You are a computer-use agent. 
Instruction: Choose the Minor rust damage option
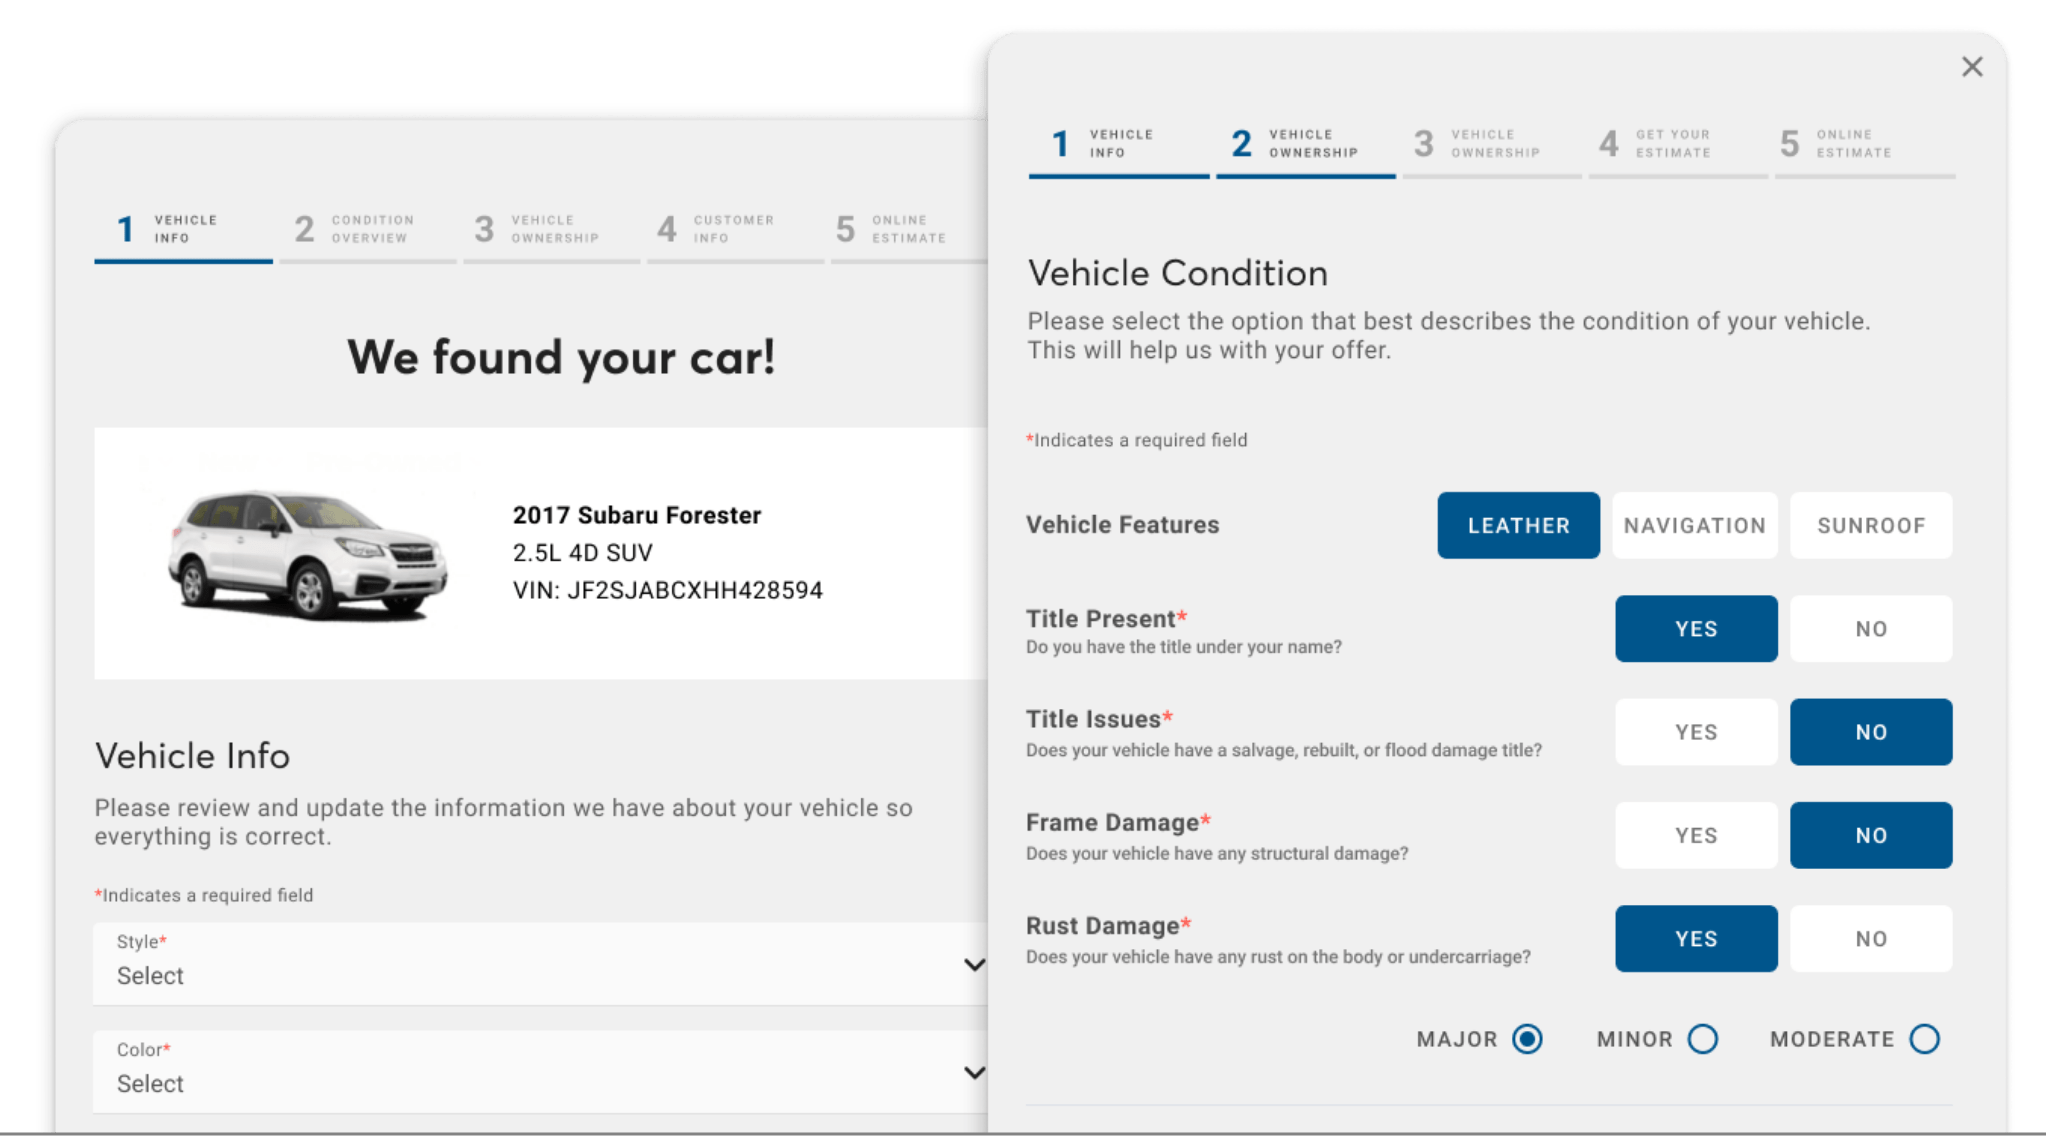[x=1702, y=1039]
